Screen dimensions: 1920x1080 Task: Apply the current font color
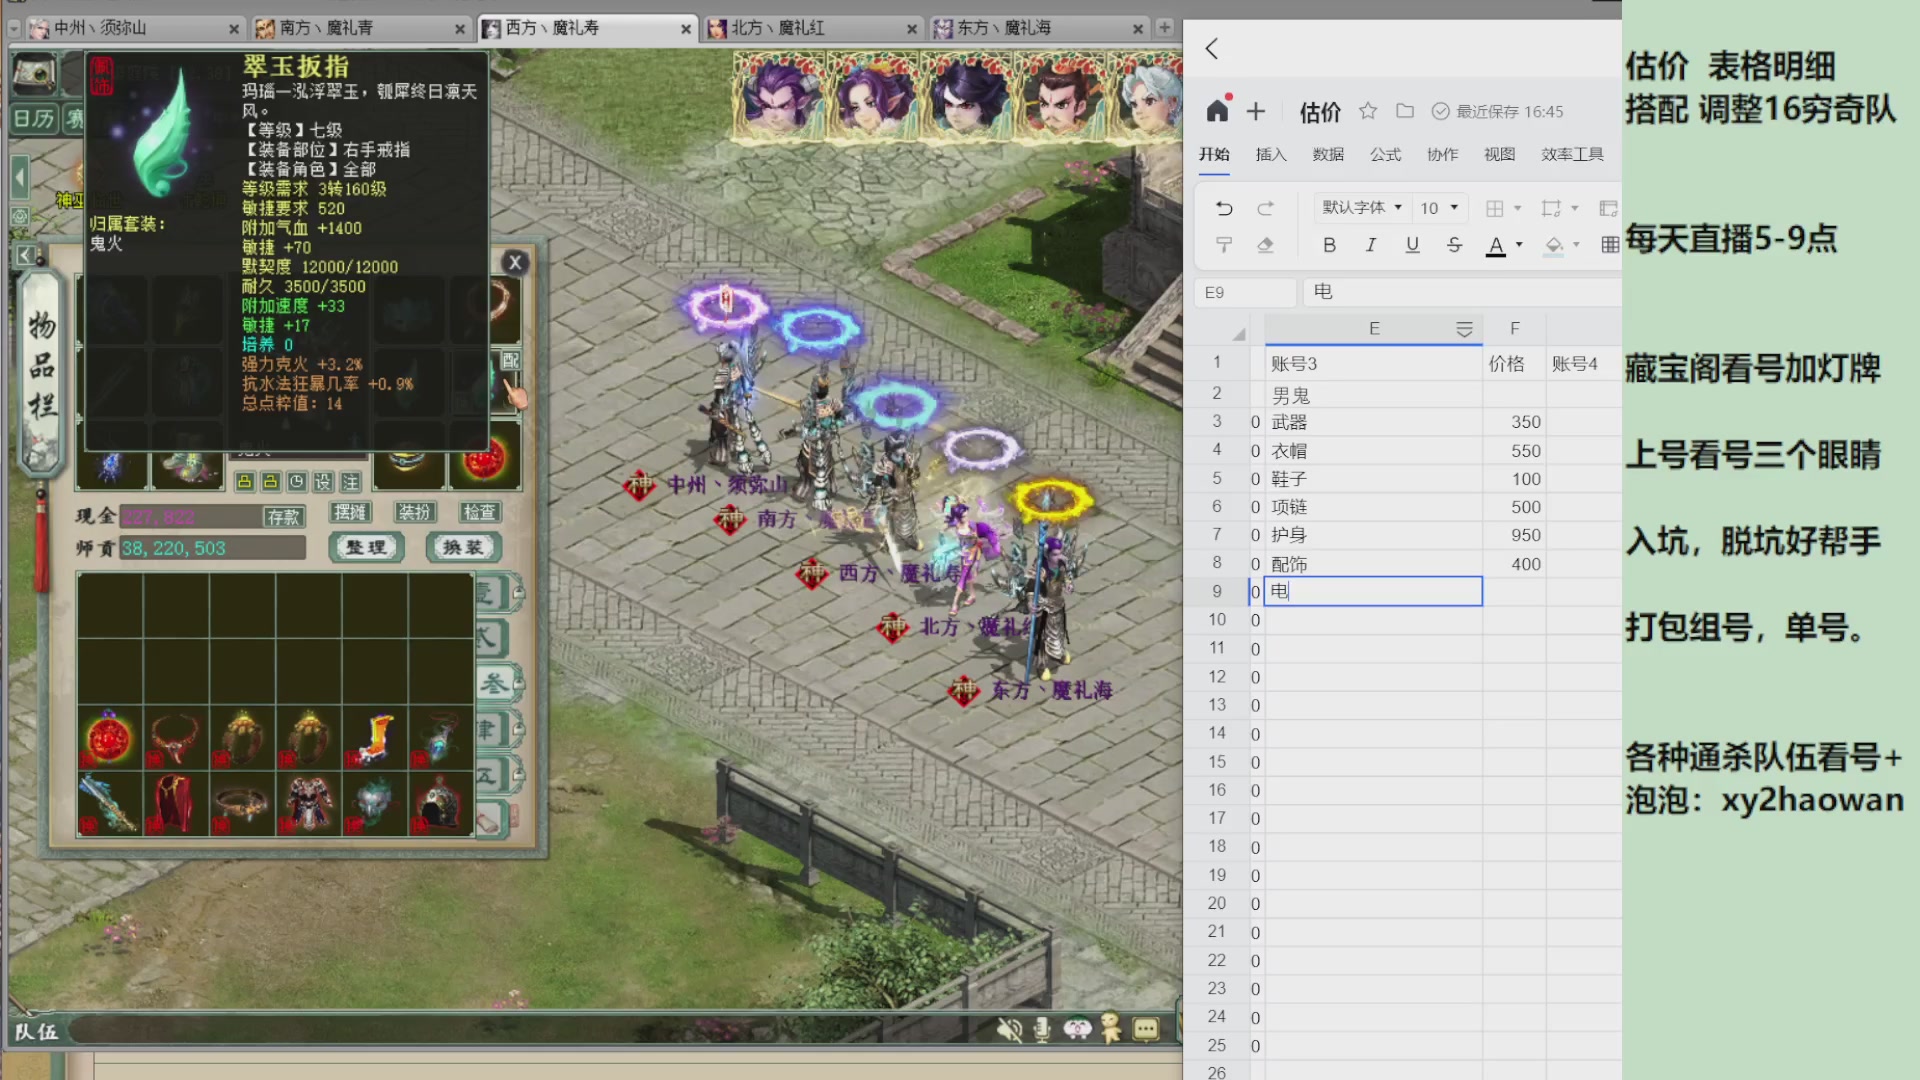[x=1496, y=245]
